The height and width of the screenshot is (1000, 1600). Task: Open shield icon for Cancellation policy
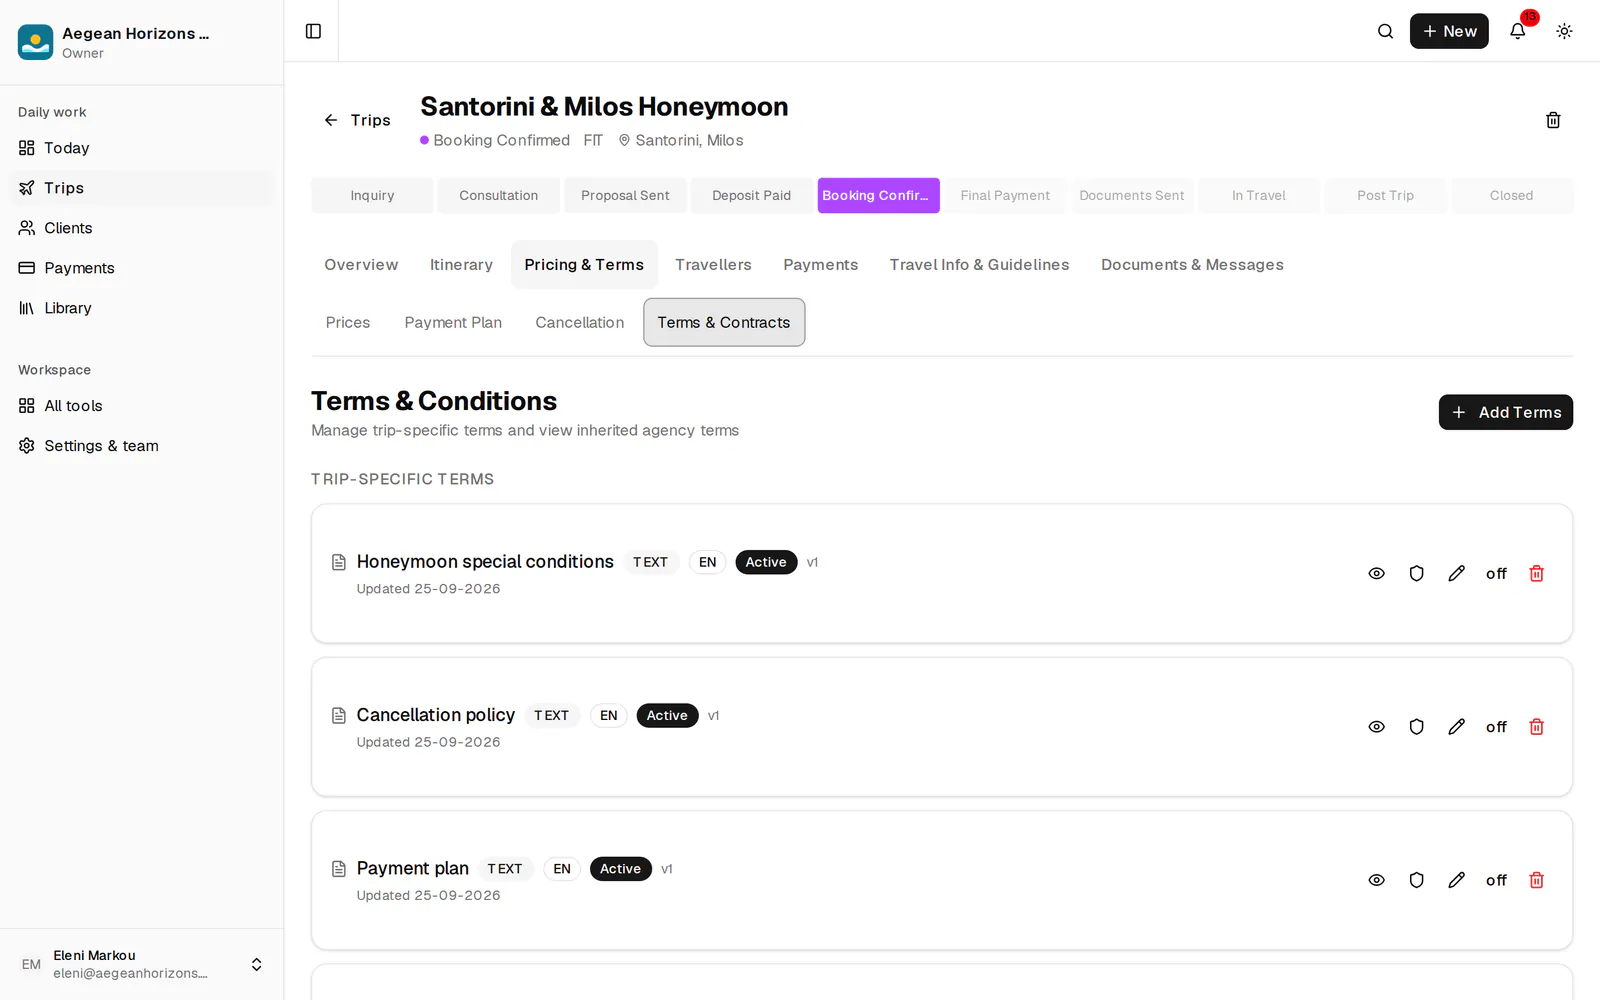[1416, 727]
